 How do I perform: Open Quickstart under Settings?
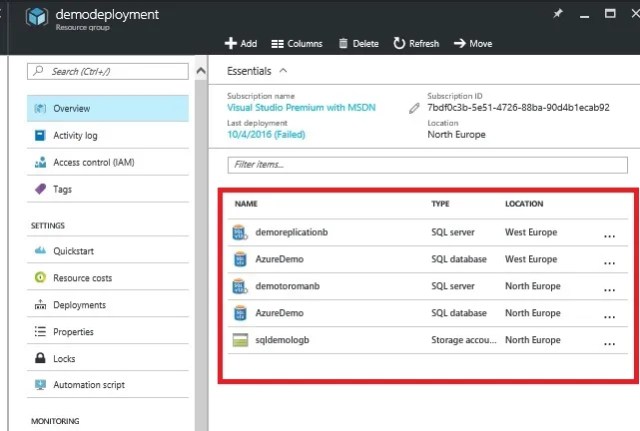tap(108, 251)
